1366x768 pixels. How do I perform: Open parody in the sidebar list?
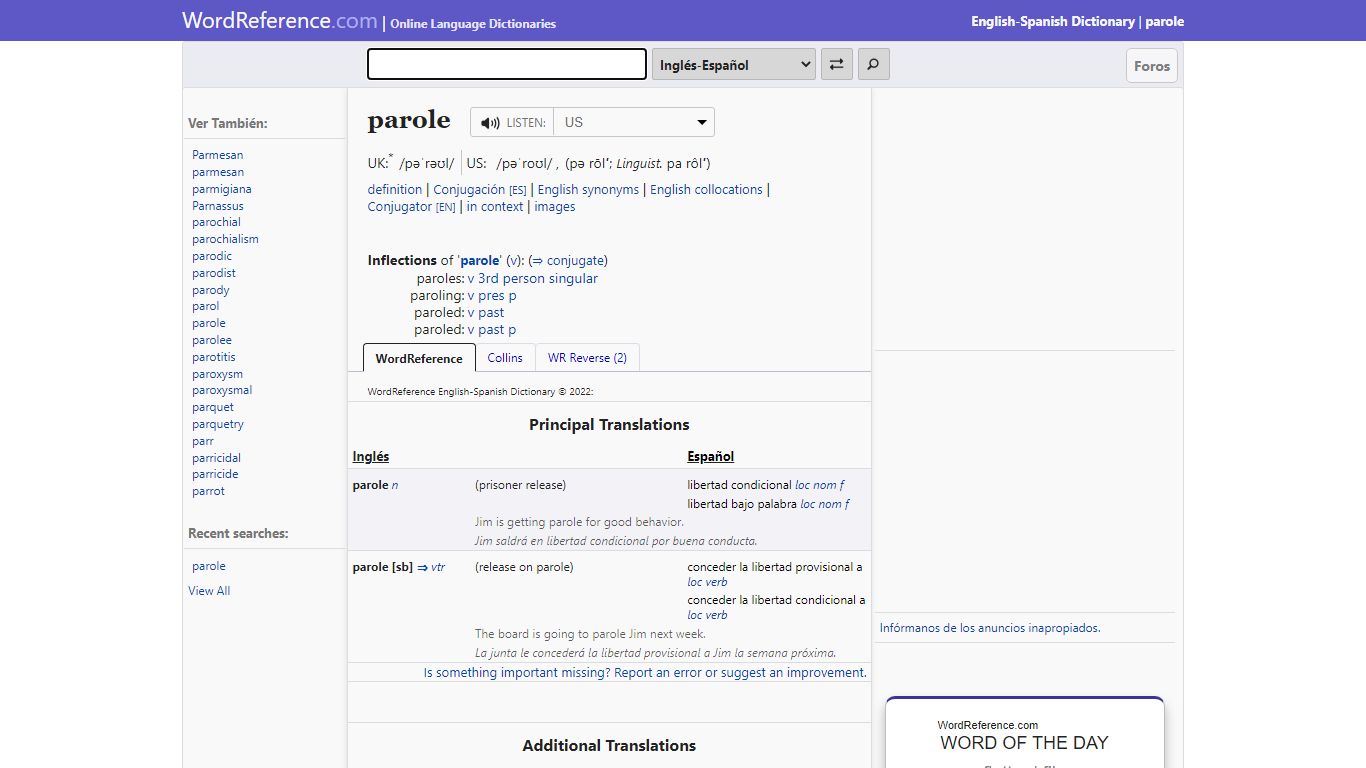point(211,290)
